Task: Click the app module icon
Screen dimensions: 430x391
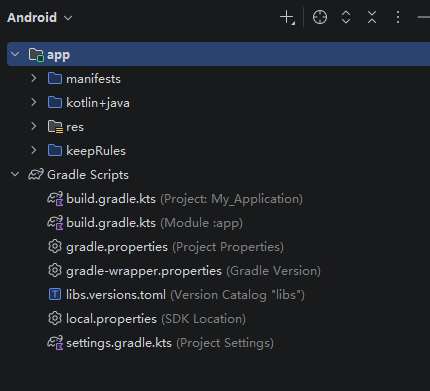Action: point(36,55)
